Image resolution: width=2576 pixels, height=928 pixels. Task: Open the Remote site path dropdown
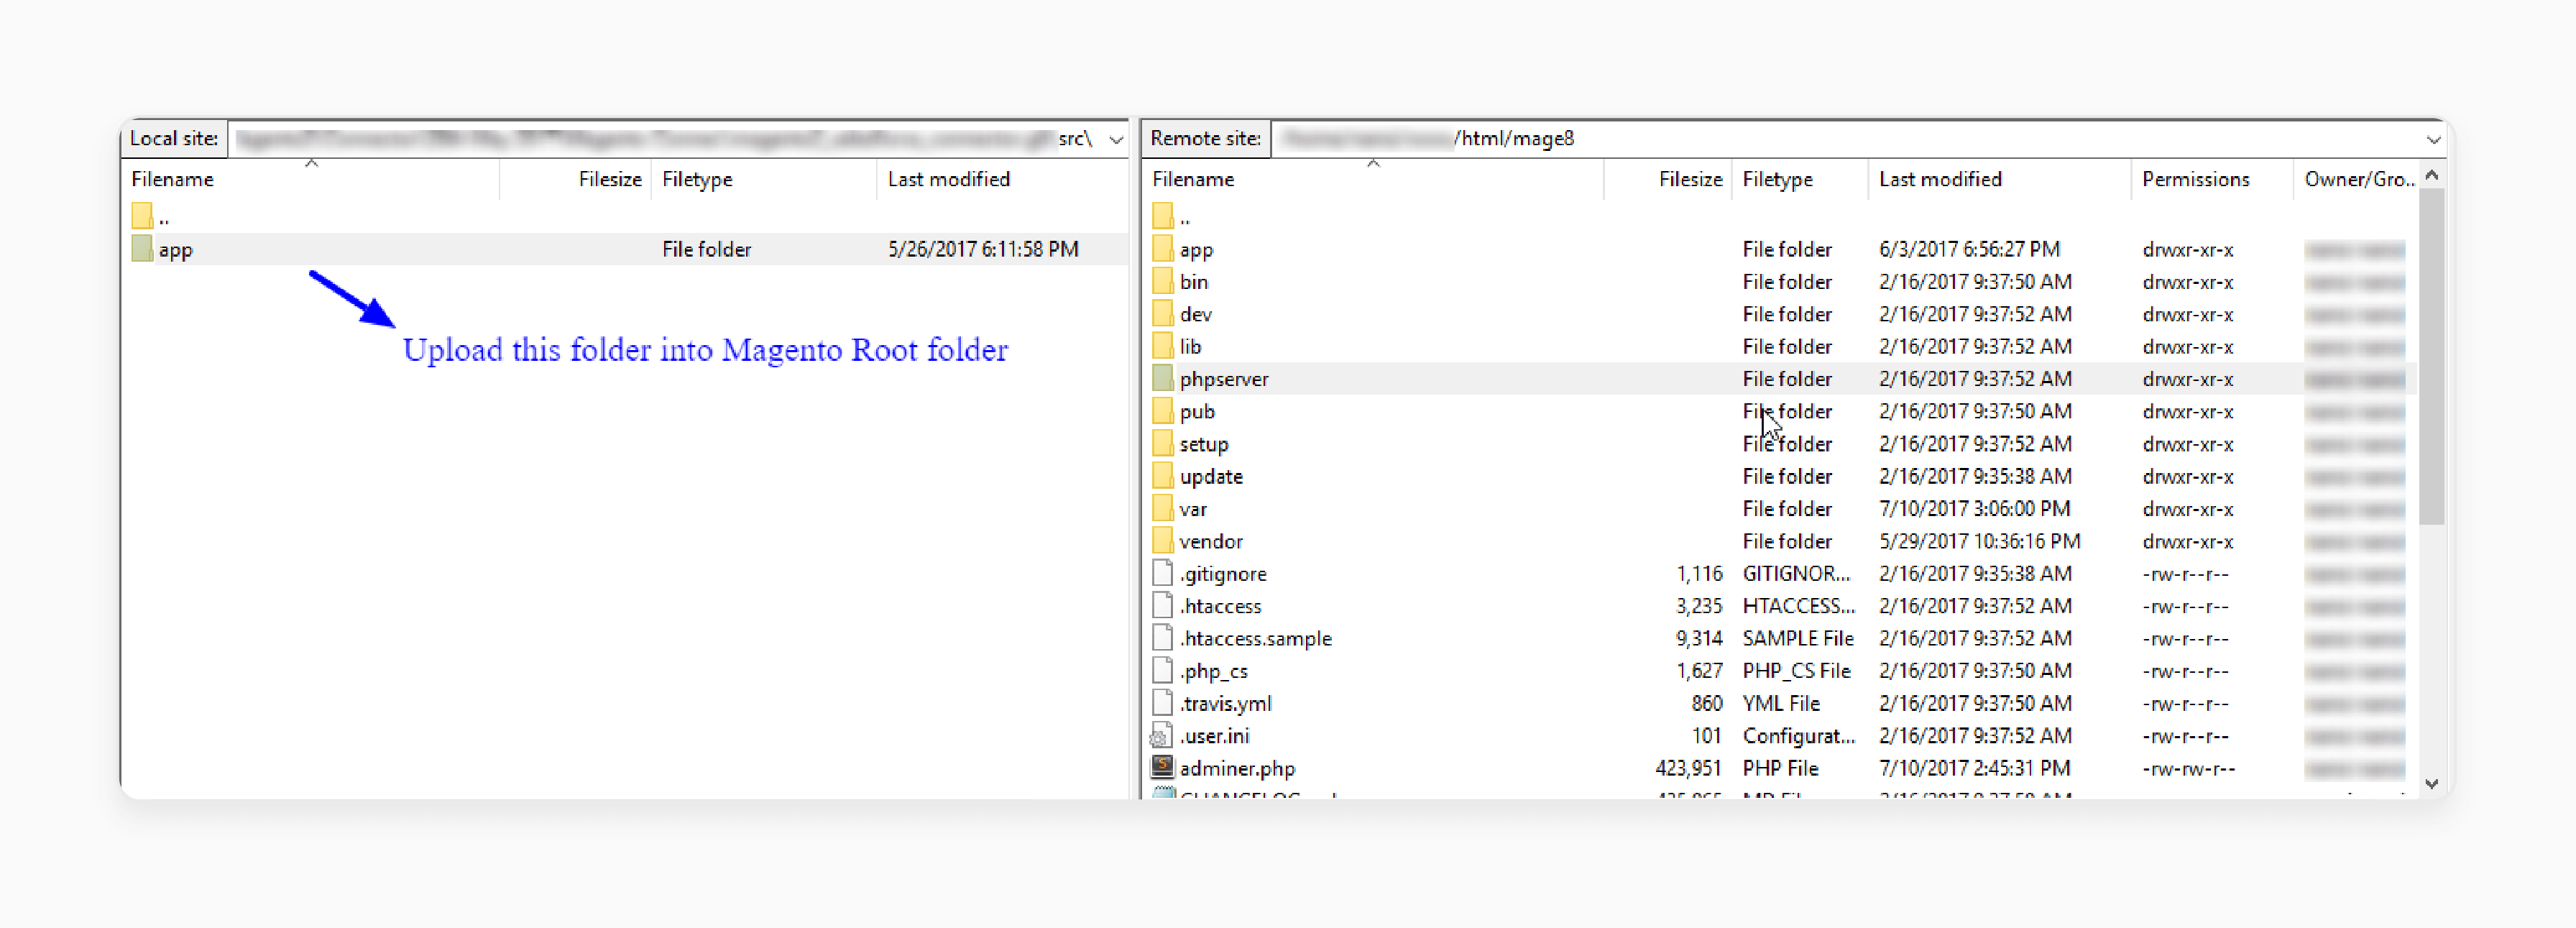coord(2434,139)
